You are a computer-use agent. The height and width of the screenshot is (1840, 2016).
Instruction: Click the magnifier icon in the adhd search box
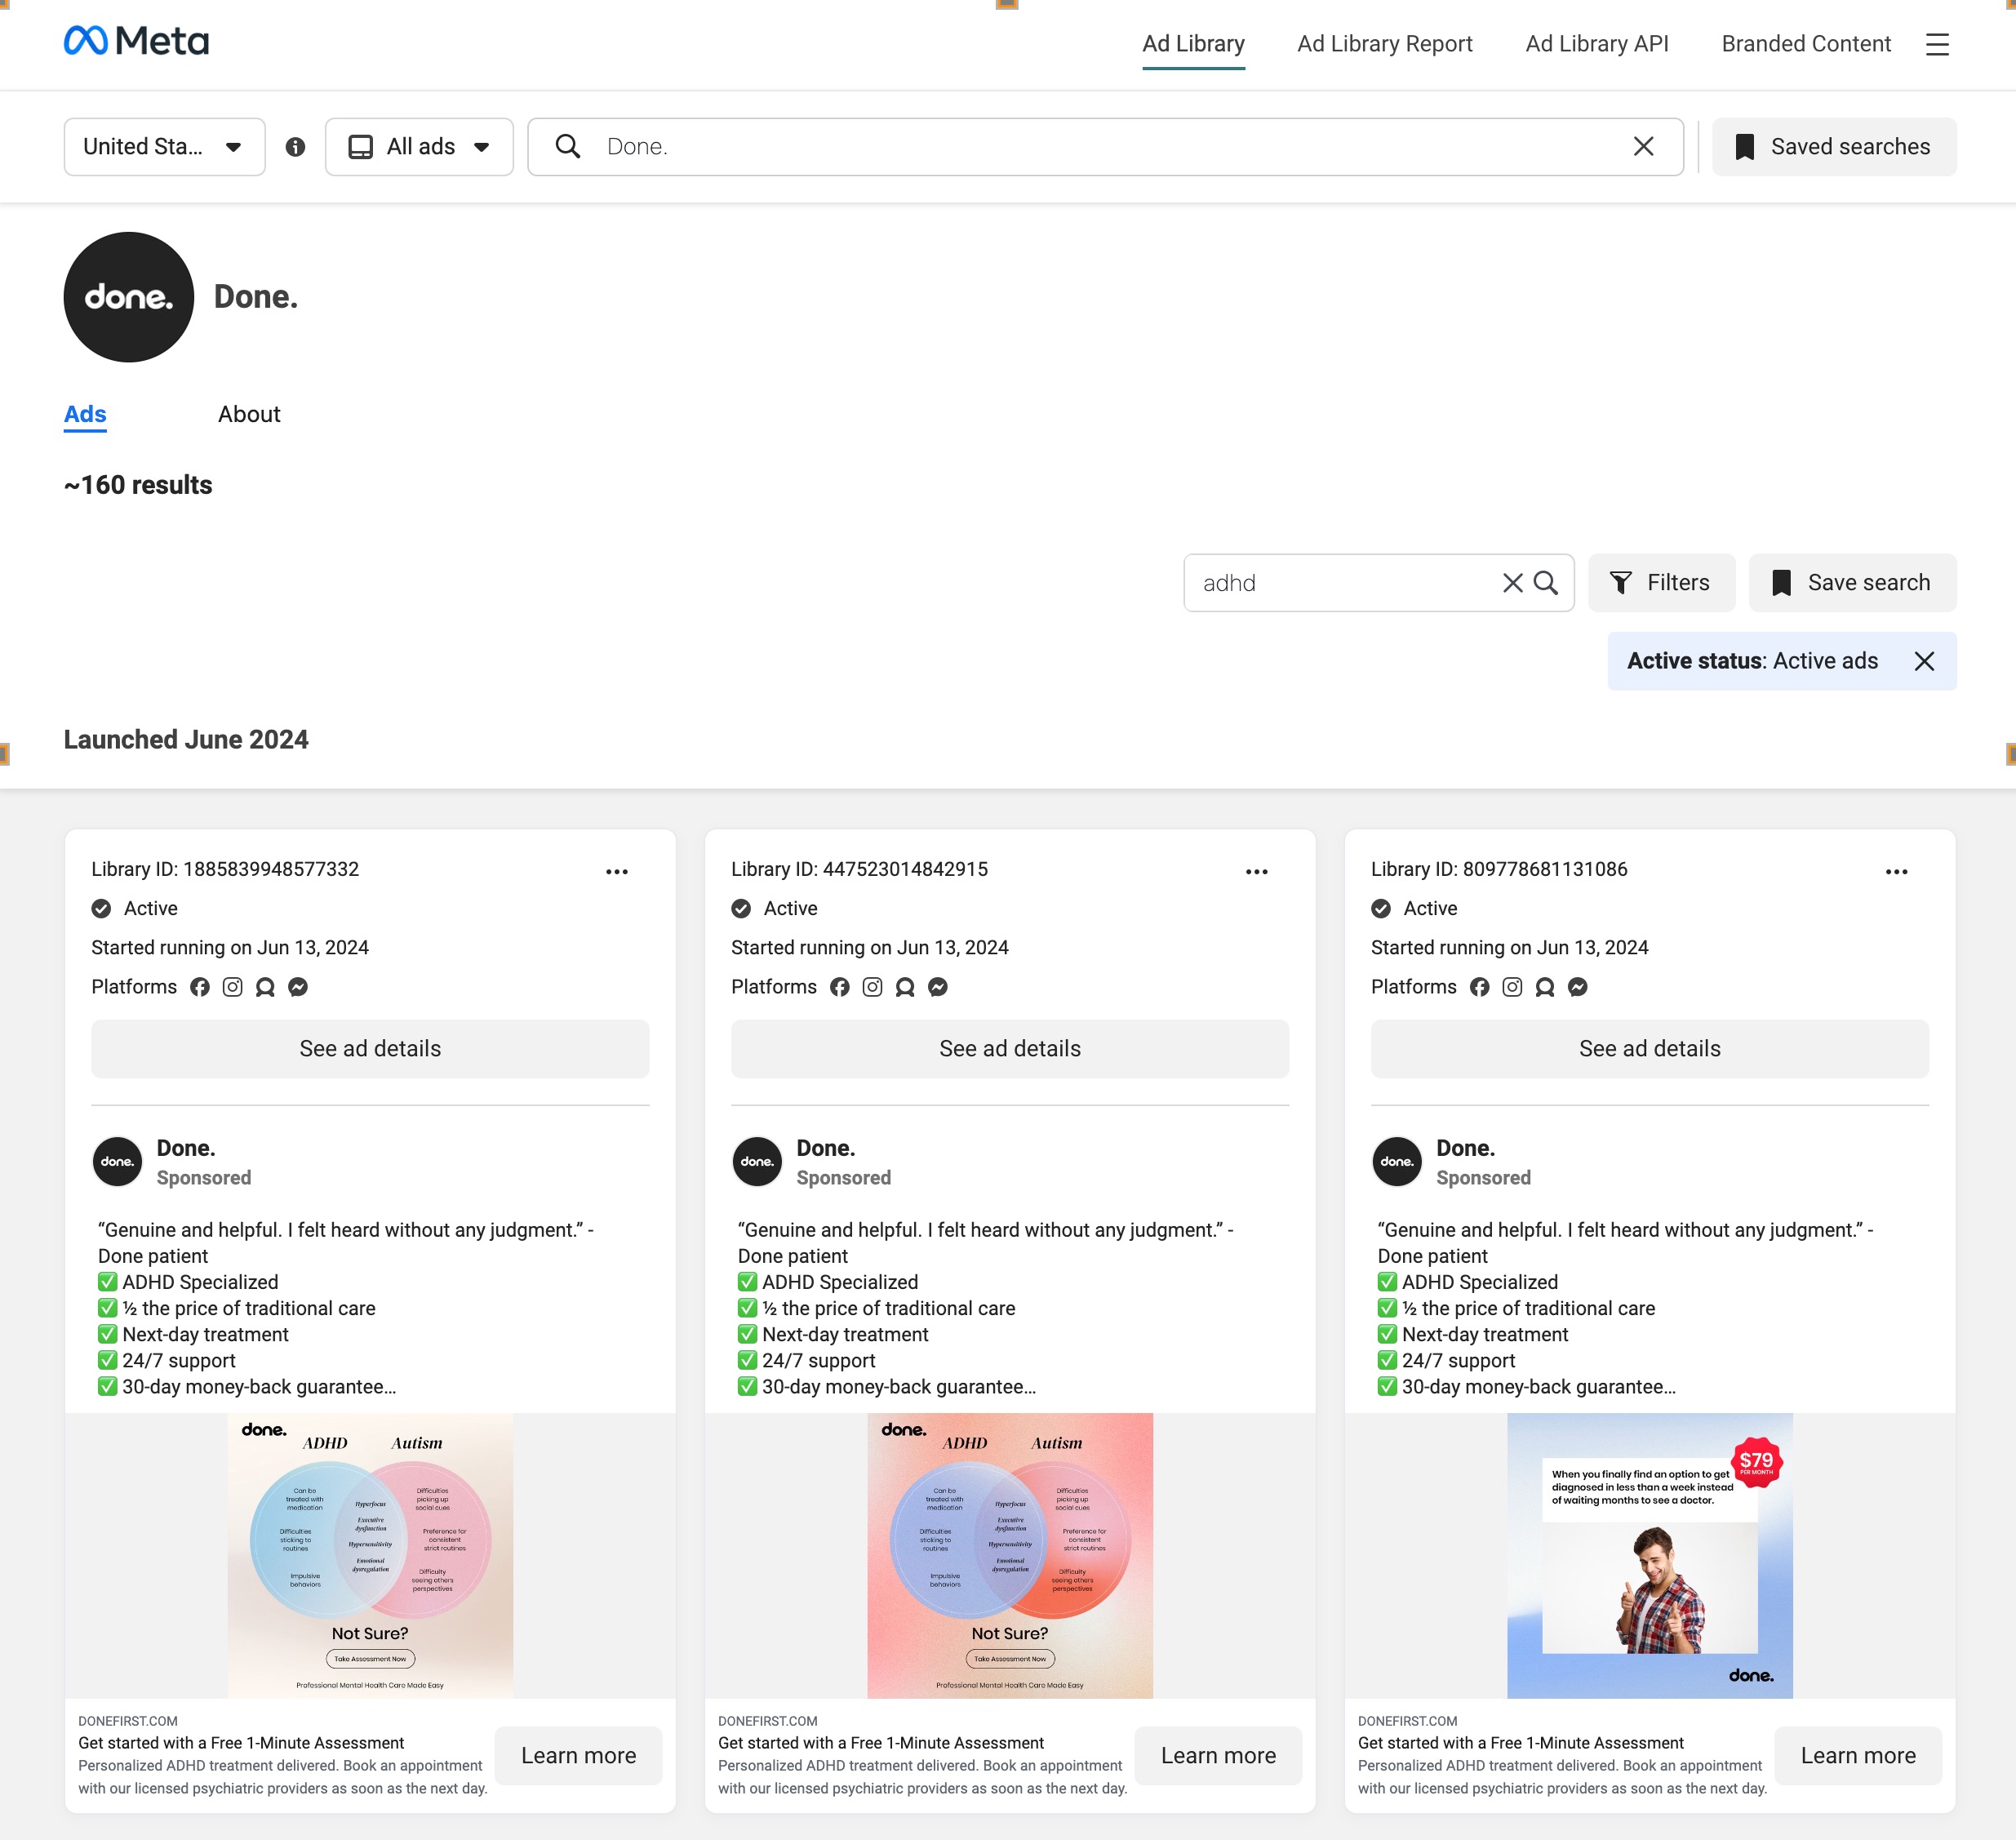pyautogui.click(x=1546, y=583)
